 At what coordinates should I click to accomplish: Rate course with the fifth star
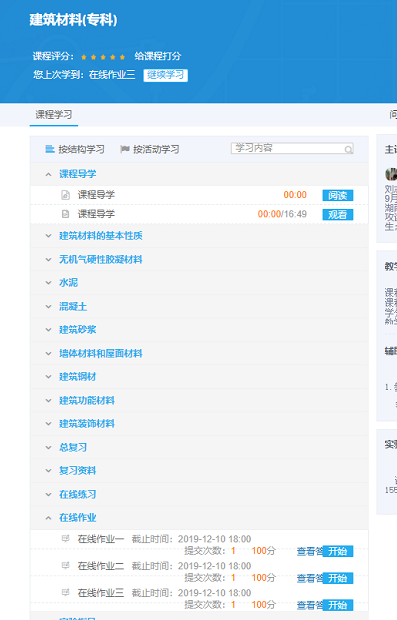coord(122,57)
